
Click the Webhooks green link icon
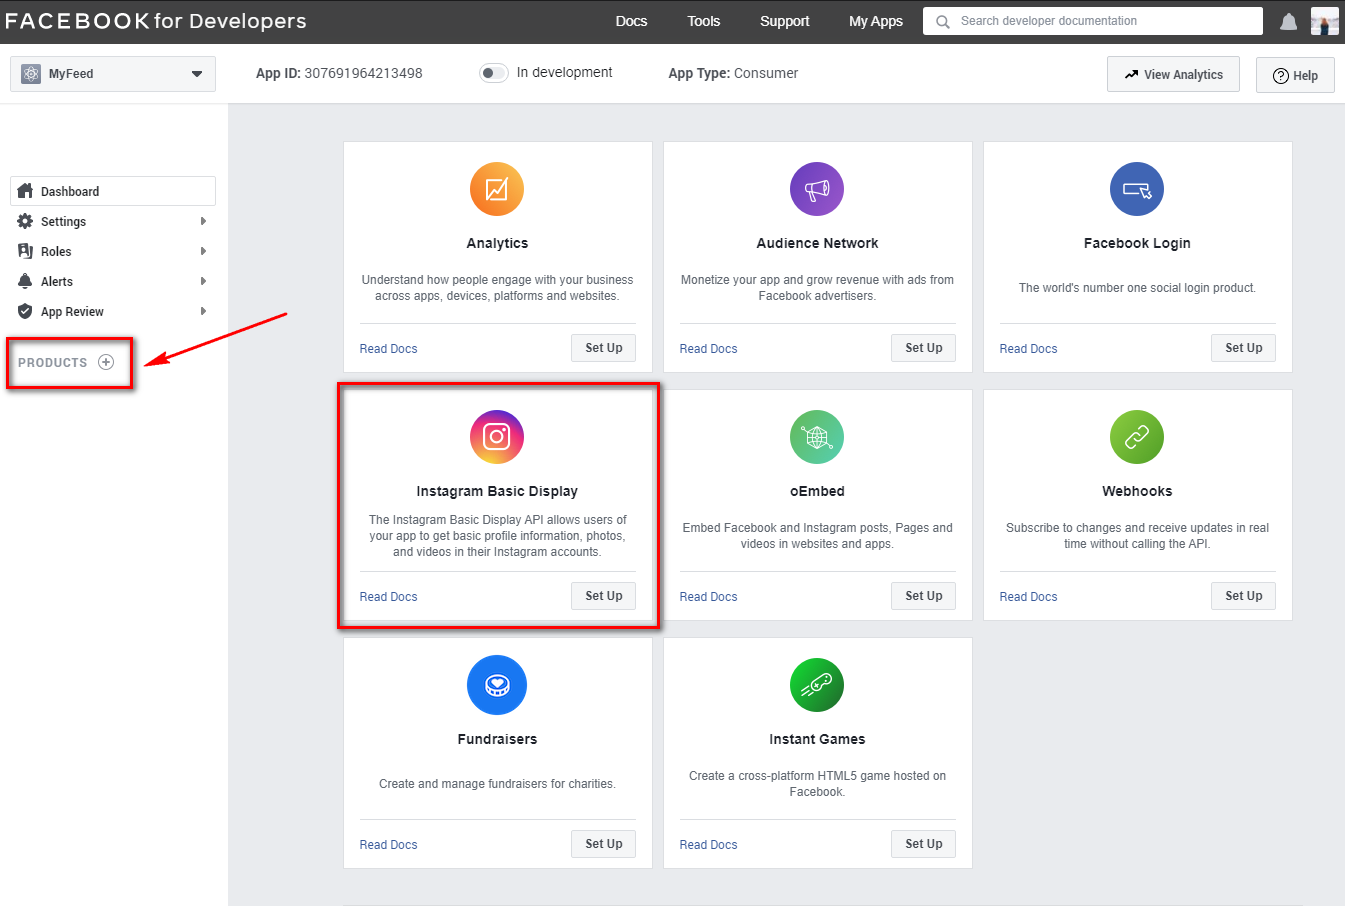[x=1137, y=437]
